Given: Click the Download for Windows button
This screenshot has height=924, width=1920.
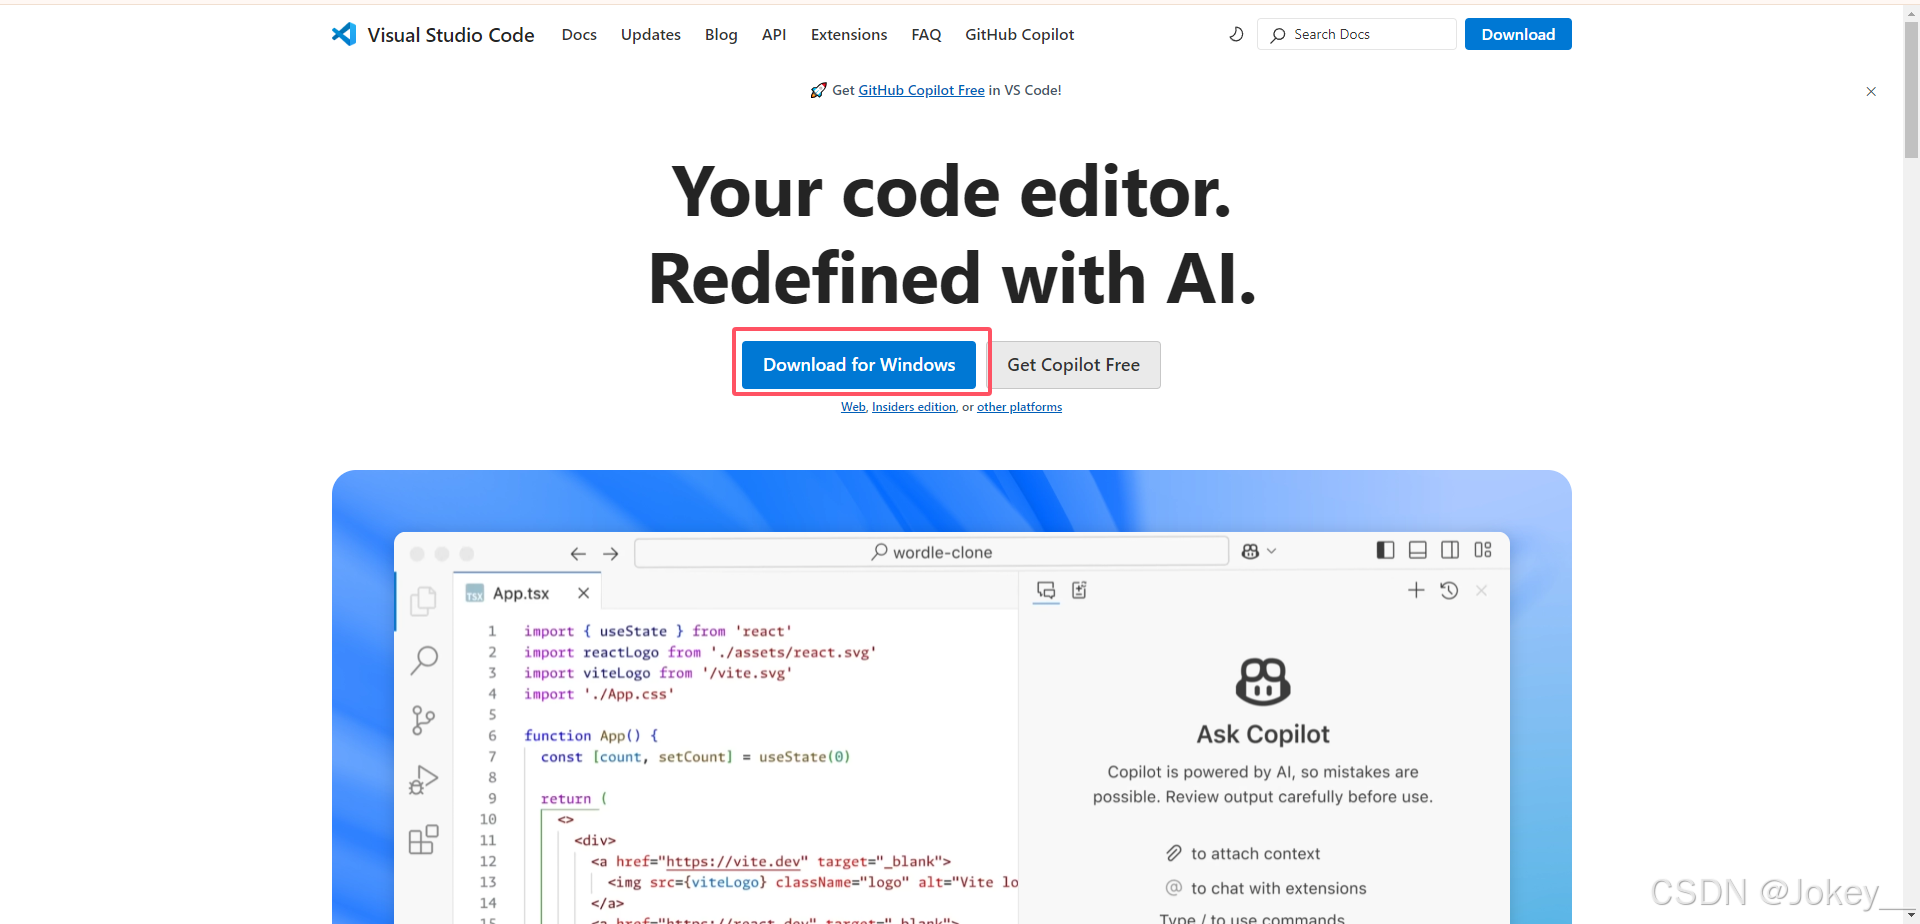Looking at the screenshot, I should (x=859, y=365).
